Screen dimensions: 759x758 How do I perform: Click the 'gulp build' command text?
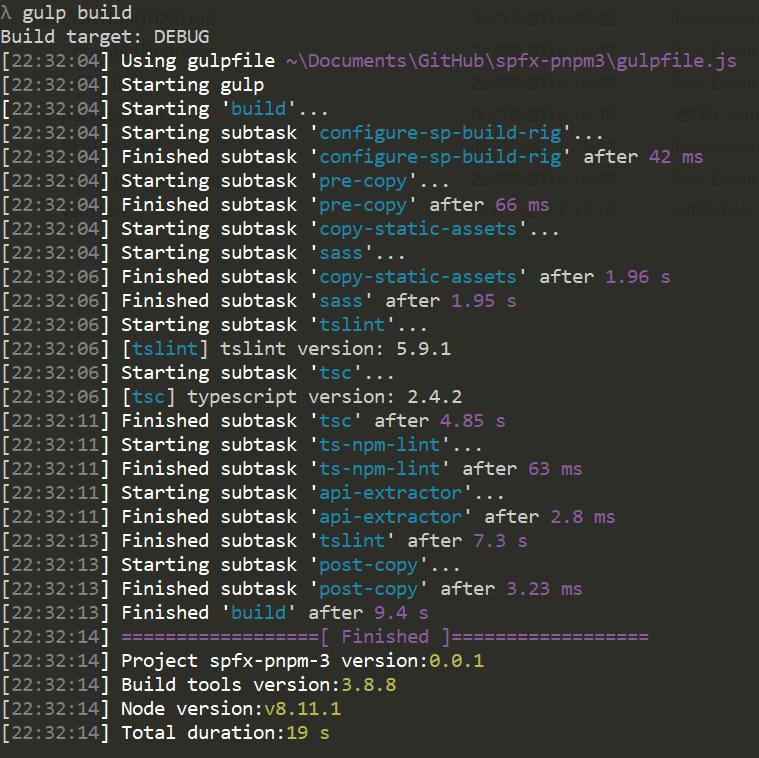tap(76, 13)
